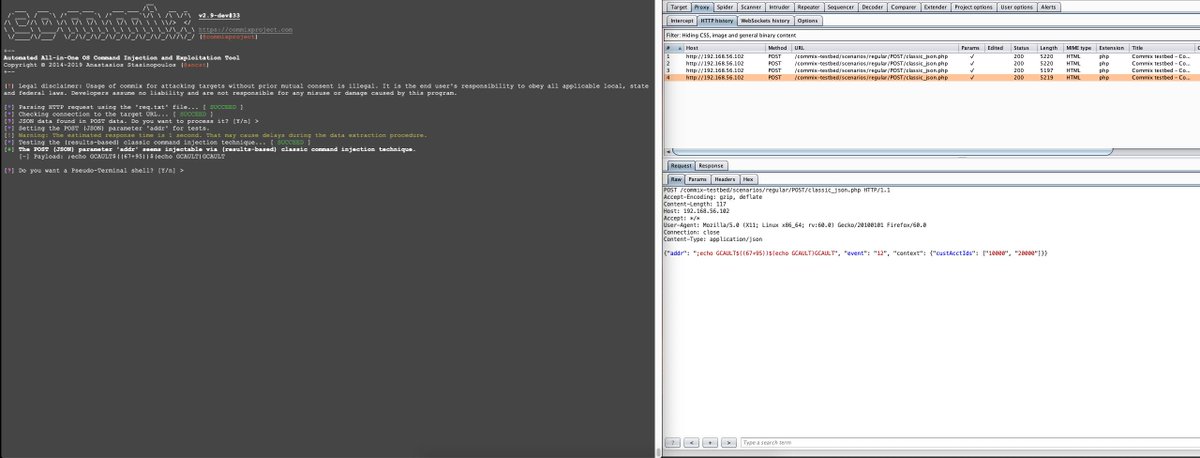
Task: Sort by the Edited column header
Action: pos(998,48)
